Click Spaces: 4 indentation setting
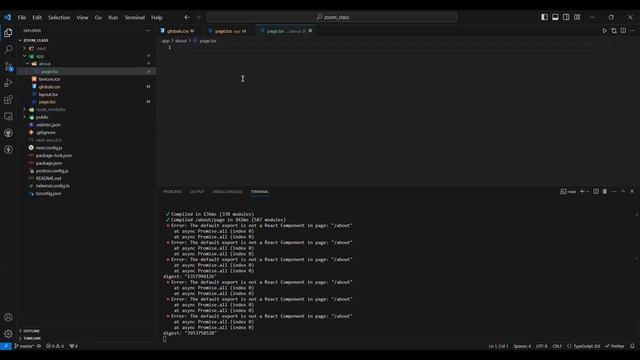Image resolution: width=640 pixels, height=360 pixels. click(522, 346)
